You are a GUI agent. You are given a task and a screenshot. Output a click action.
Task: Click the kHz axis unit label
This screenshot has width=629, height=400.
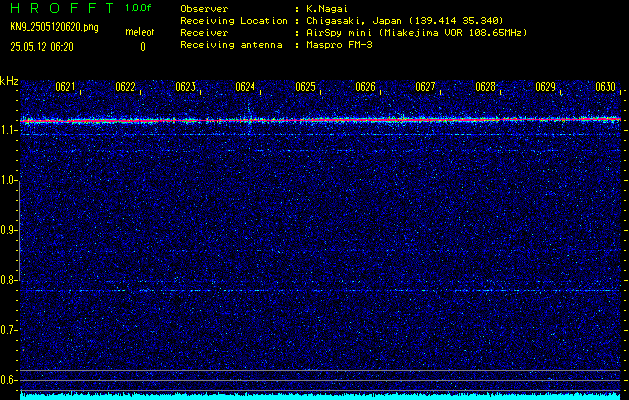pos(9,81)
